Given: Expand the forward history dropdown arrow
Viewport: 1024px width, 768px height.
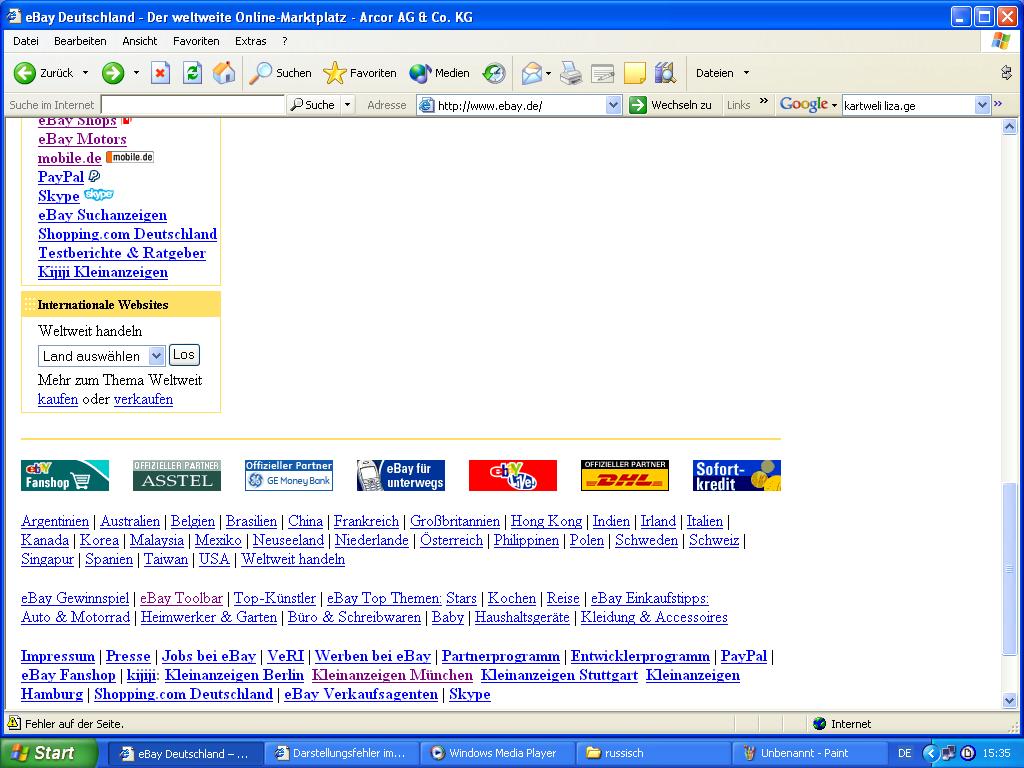Looking at the screenshot, I should pos(136,73).
